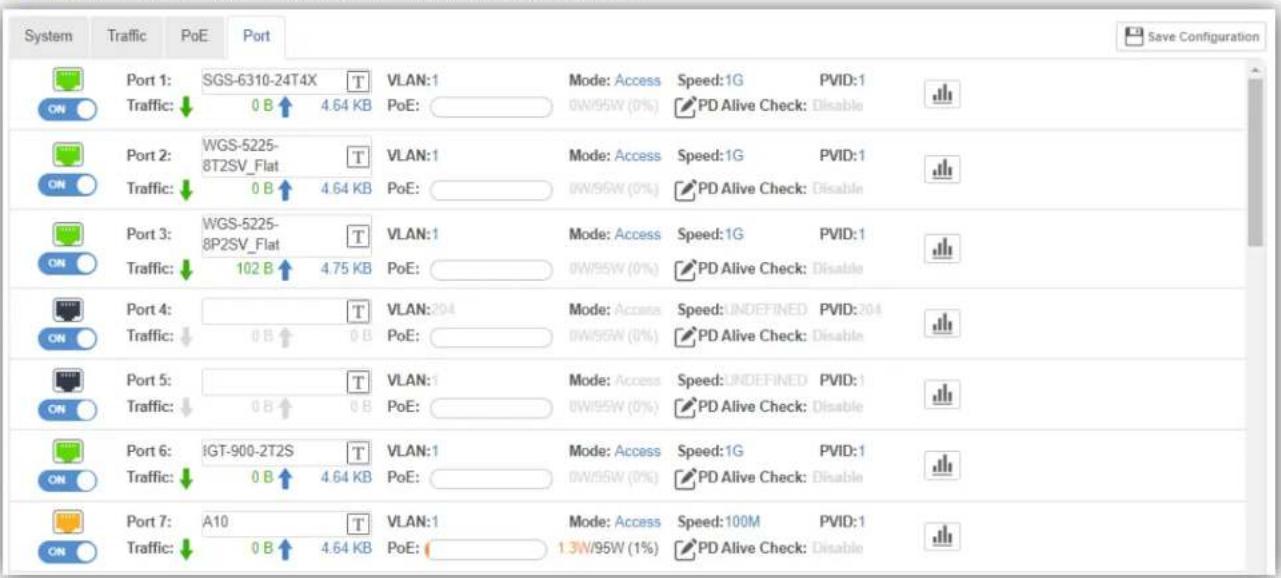The image size is (1281, 578).
Task: Edit PD Alive Check pencil icon for Port 5
Action: tap(685, 407)
